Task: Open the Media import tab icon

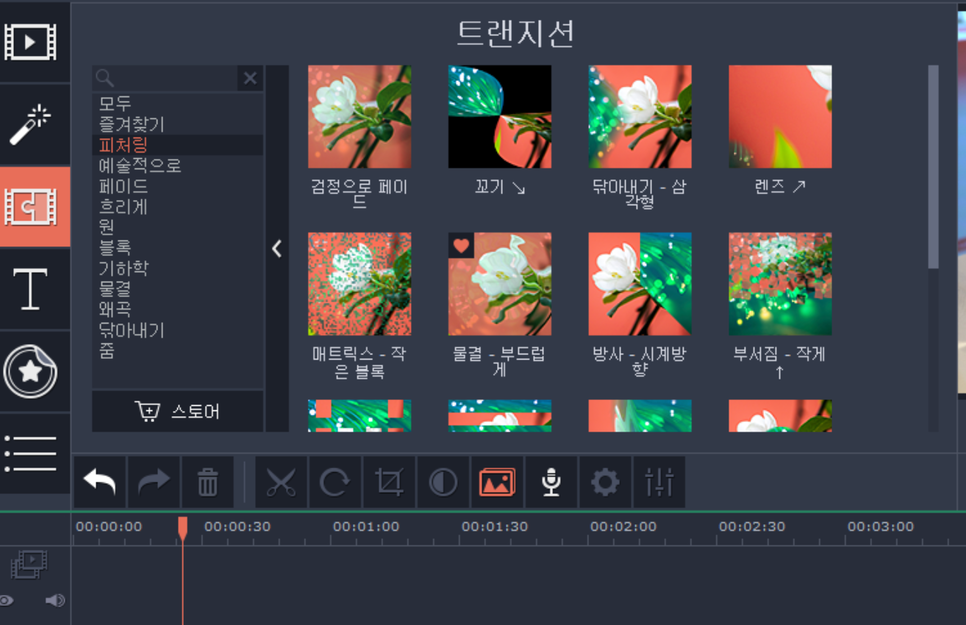Action: [30, 42]
